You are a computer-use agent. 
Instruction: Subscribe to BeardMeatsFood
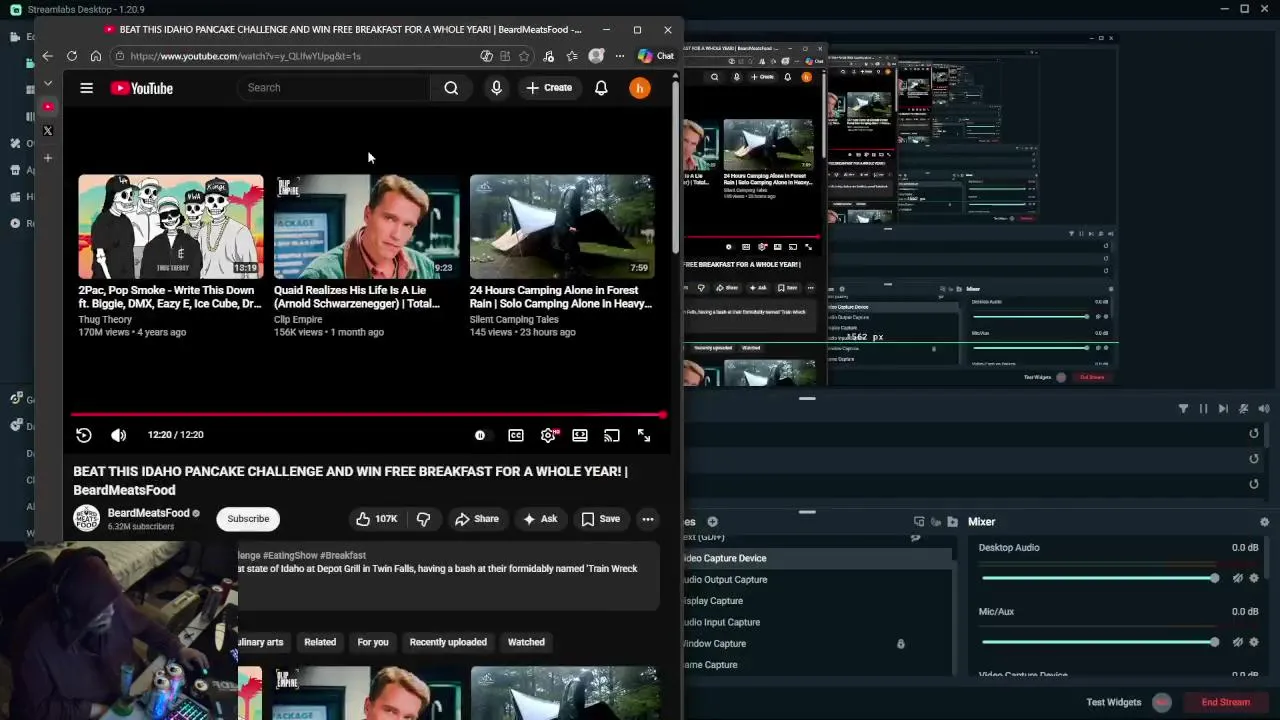pyautogui.click(x=248, y=519)
